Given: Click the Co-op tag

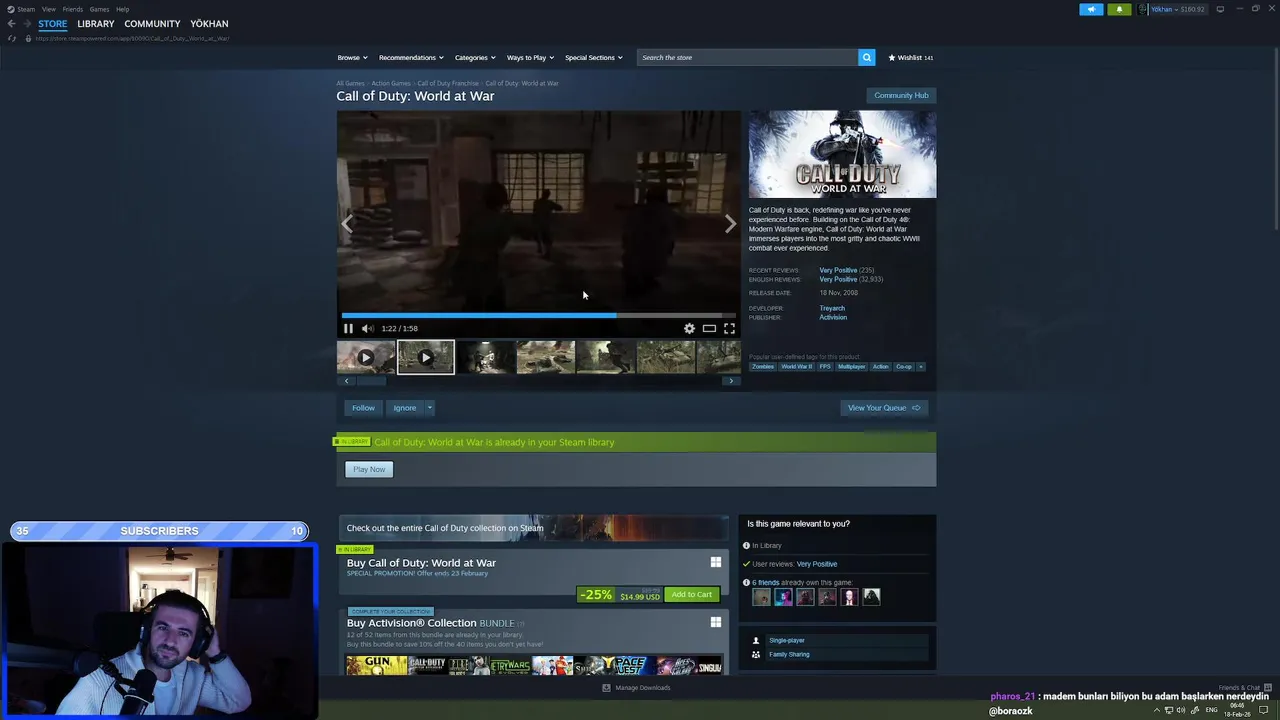Looking at the screenshot, I should coord(904,366).
